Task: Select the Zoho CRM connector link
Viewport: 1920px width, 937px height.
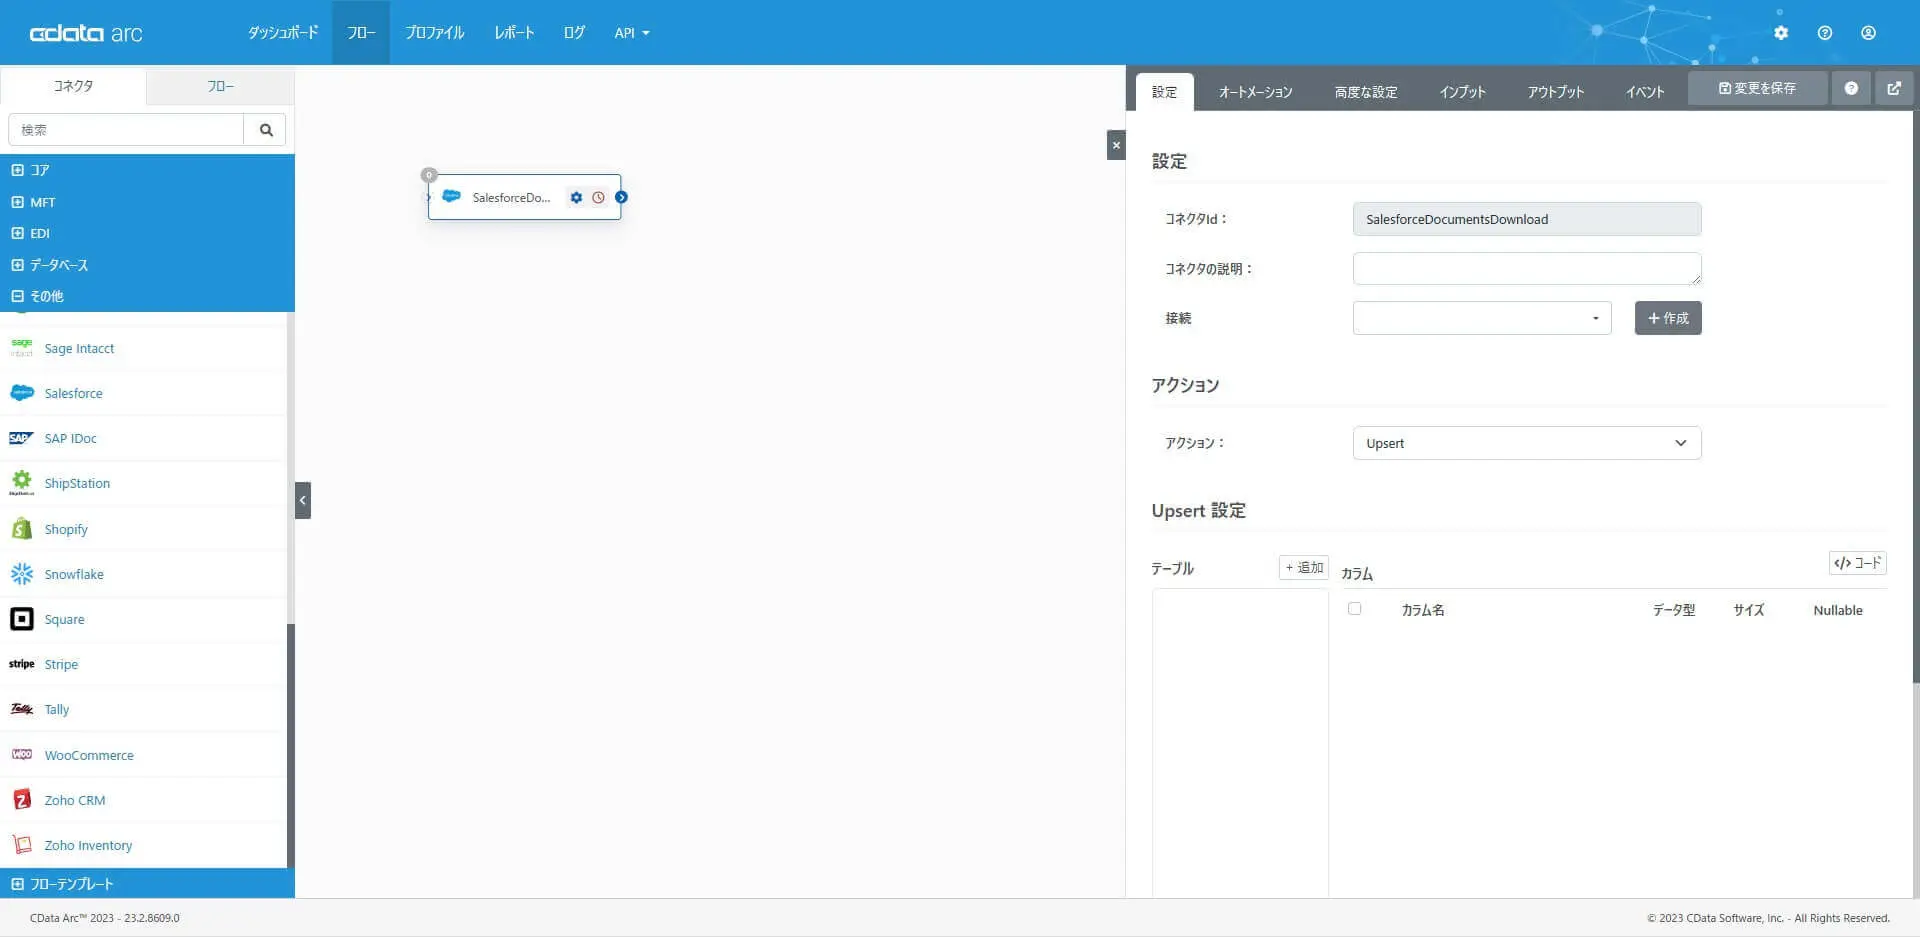Action: 75,800
